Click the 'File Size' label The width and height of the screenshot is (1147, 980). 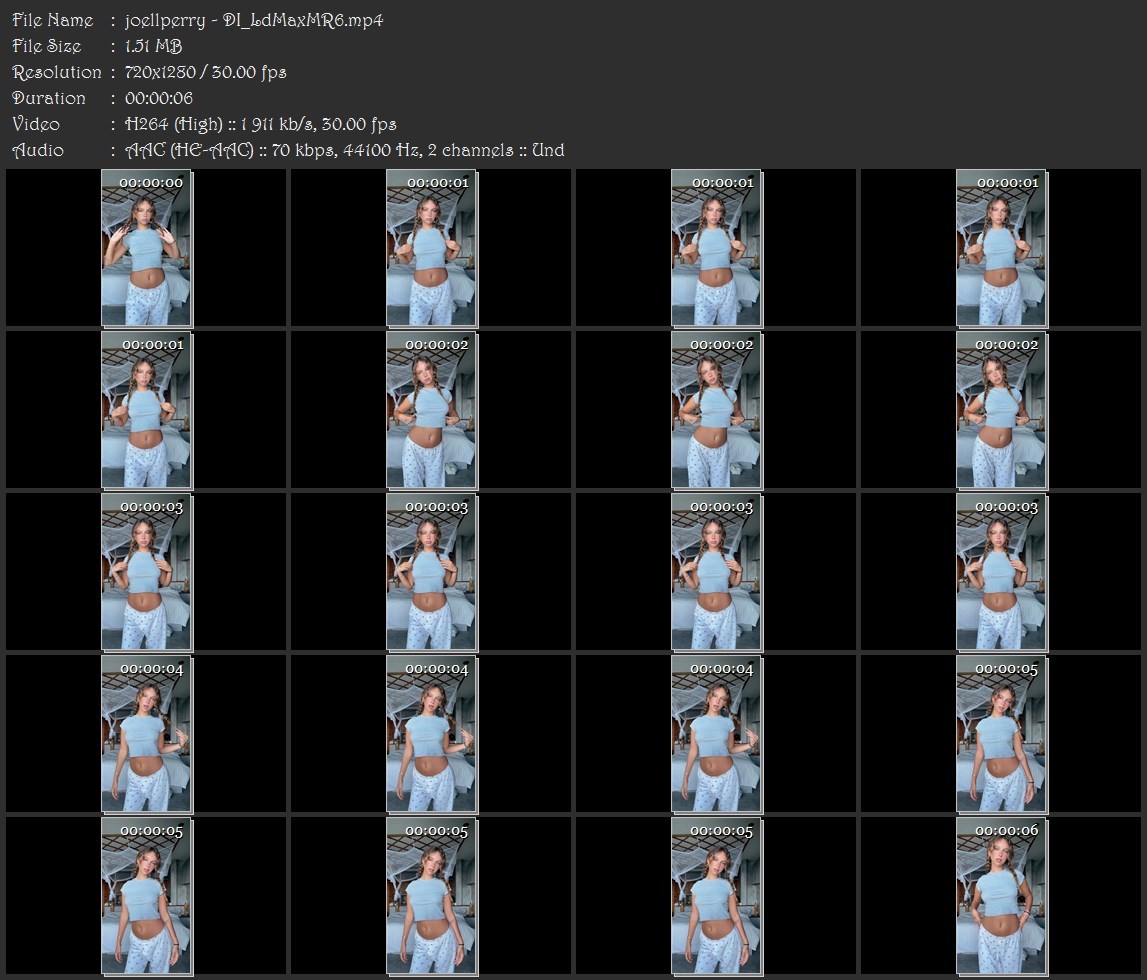point(46,46)
